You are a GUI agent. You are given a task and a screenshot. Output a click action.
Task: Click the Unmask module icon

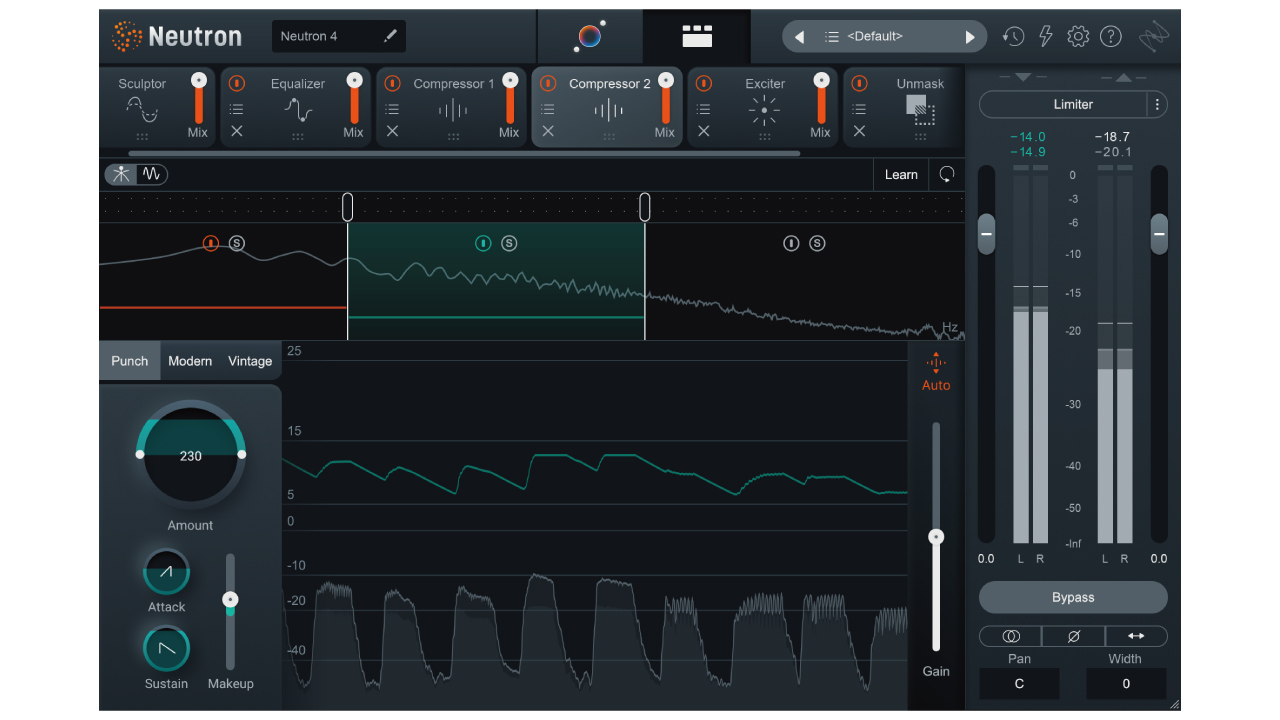[920, 110]
